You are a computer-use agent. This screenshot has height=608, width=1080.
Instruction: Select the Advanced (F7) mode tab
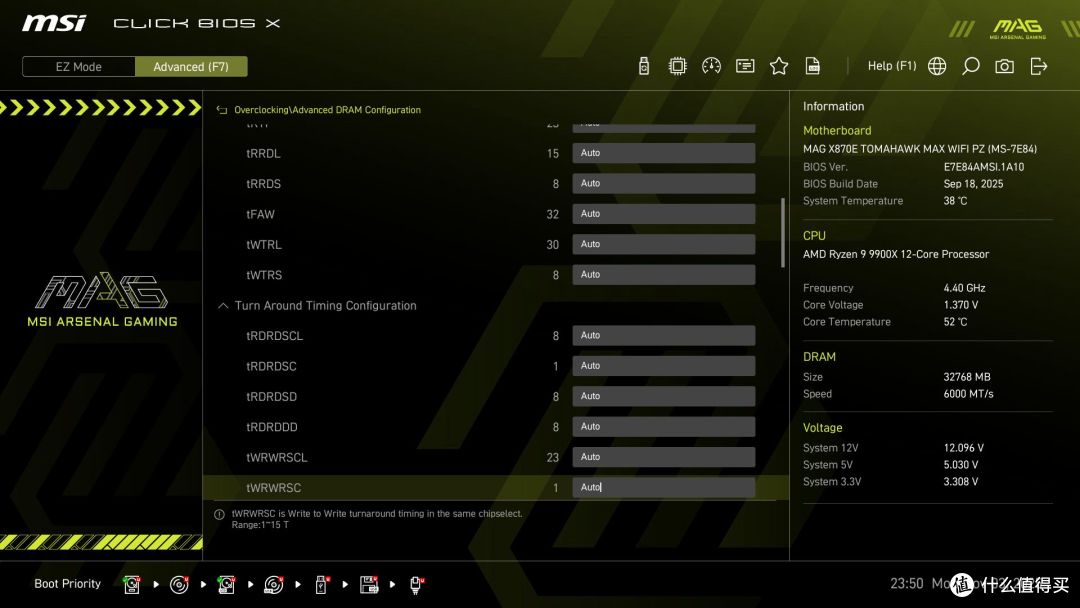click(191, 67)
